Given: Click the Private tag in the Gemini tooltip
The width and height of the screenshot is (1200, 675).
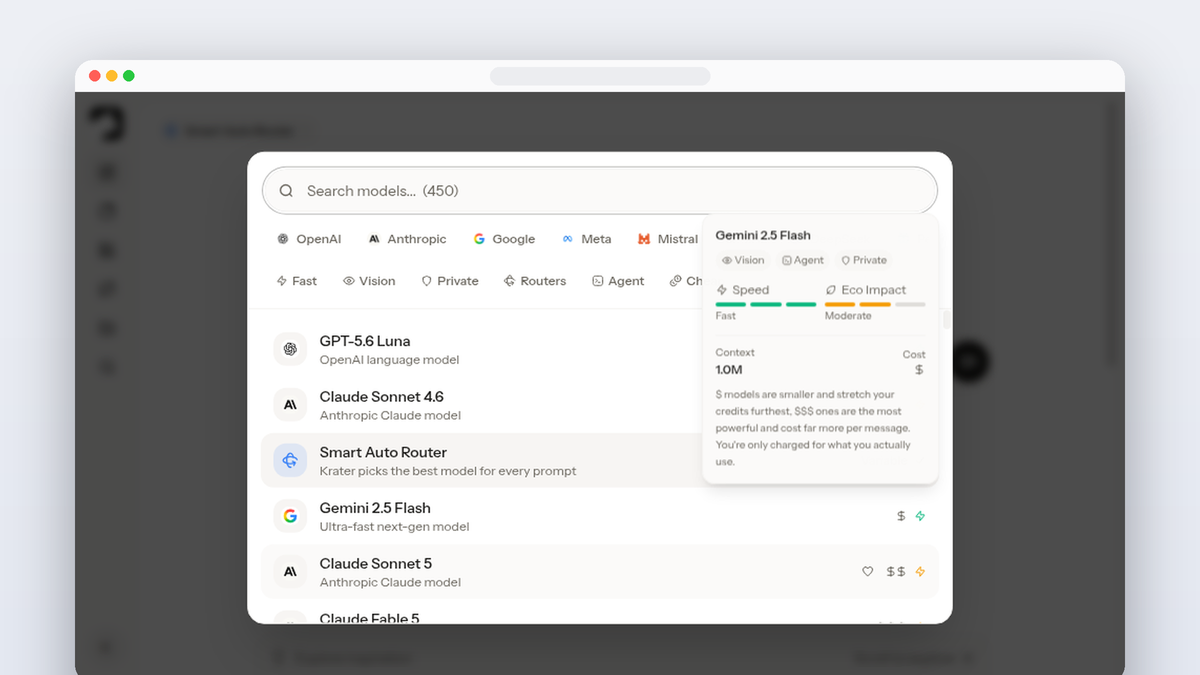Looking at the screenshot, I should click(x=864, y=260).
